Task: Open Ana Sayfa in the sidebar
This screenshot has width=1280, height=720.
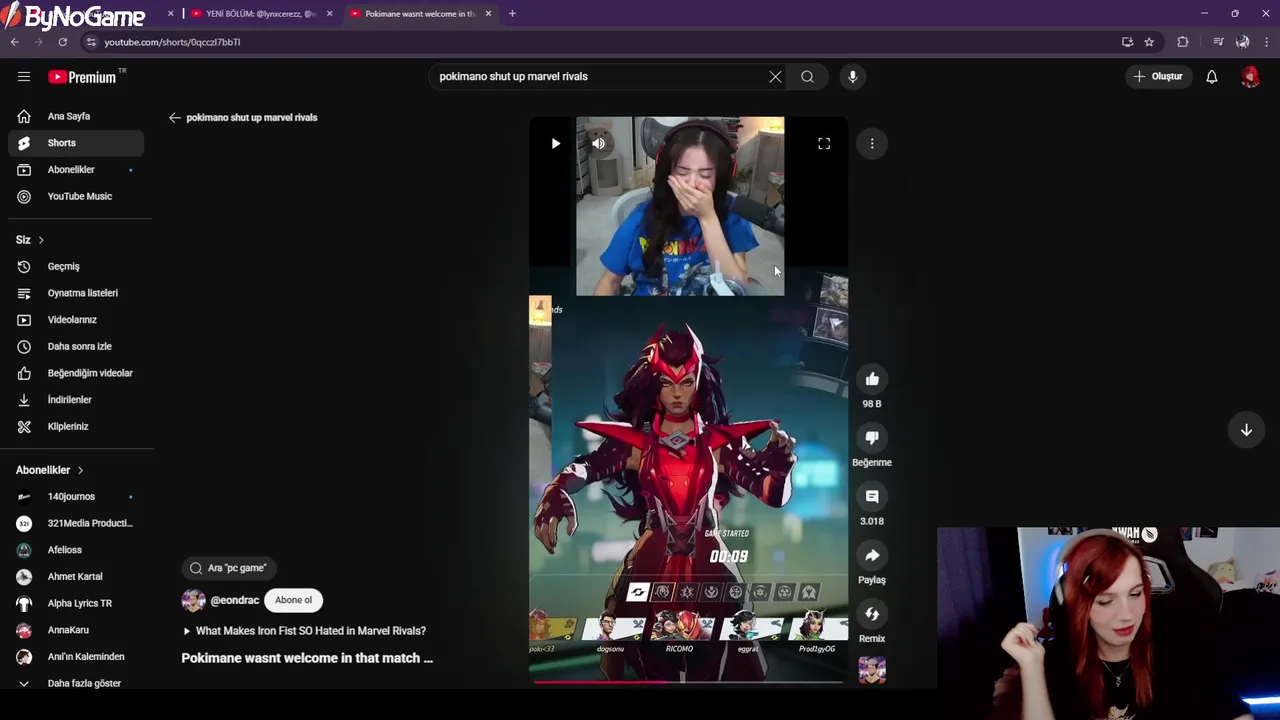Action: (76, 116)
